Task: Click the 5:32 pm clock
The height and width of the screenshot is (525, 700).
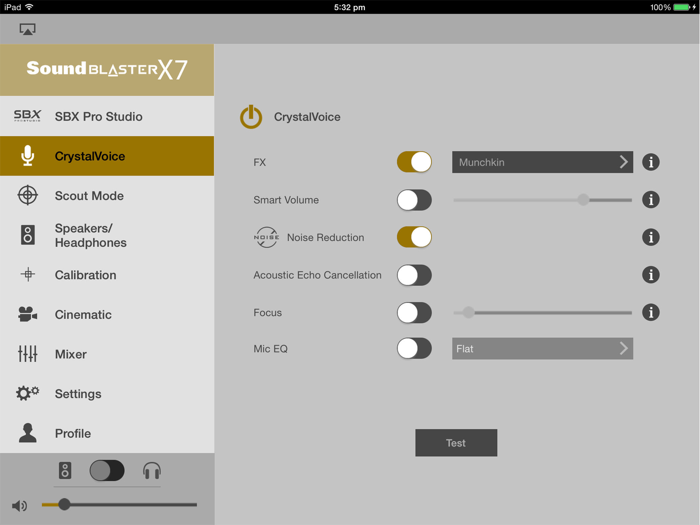Action: tap(350, 7)
